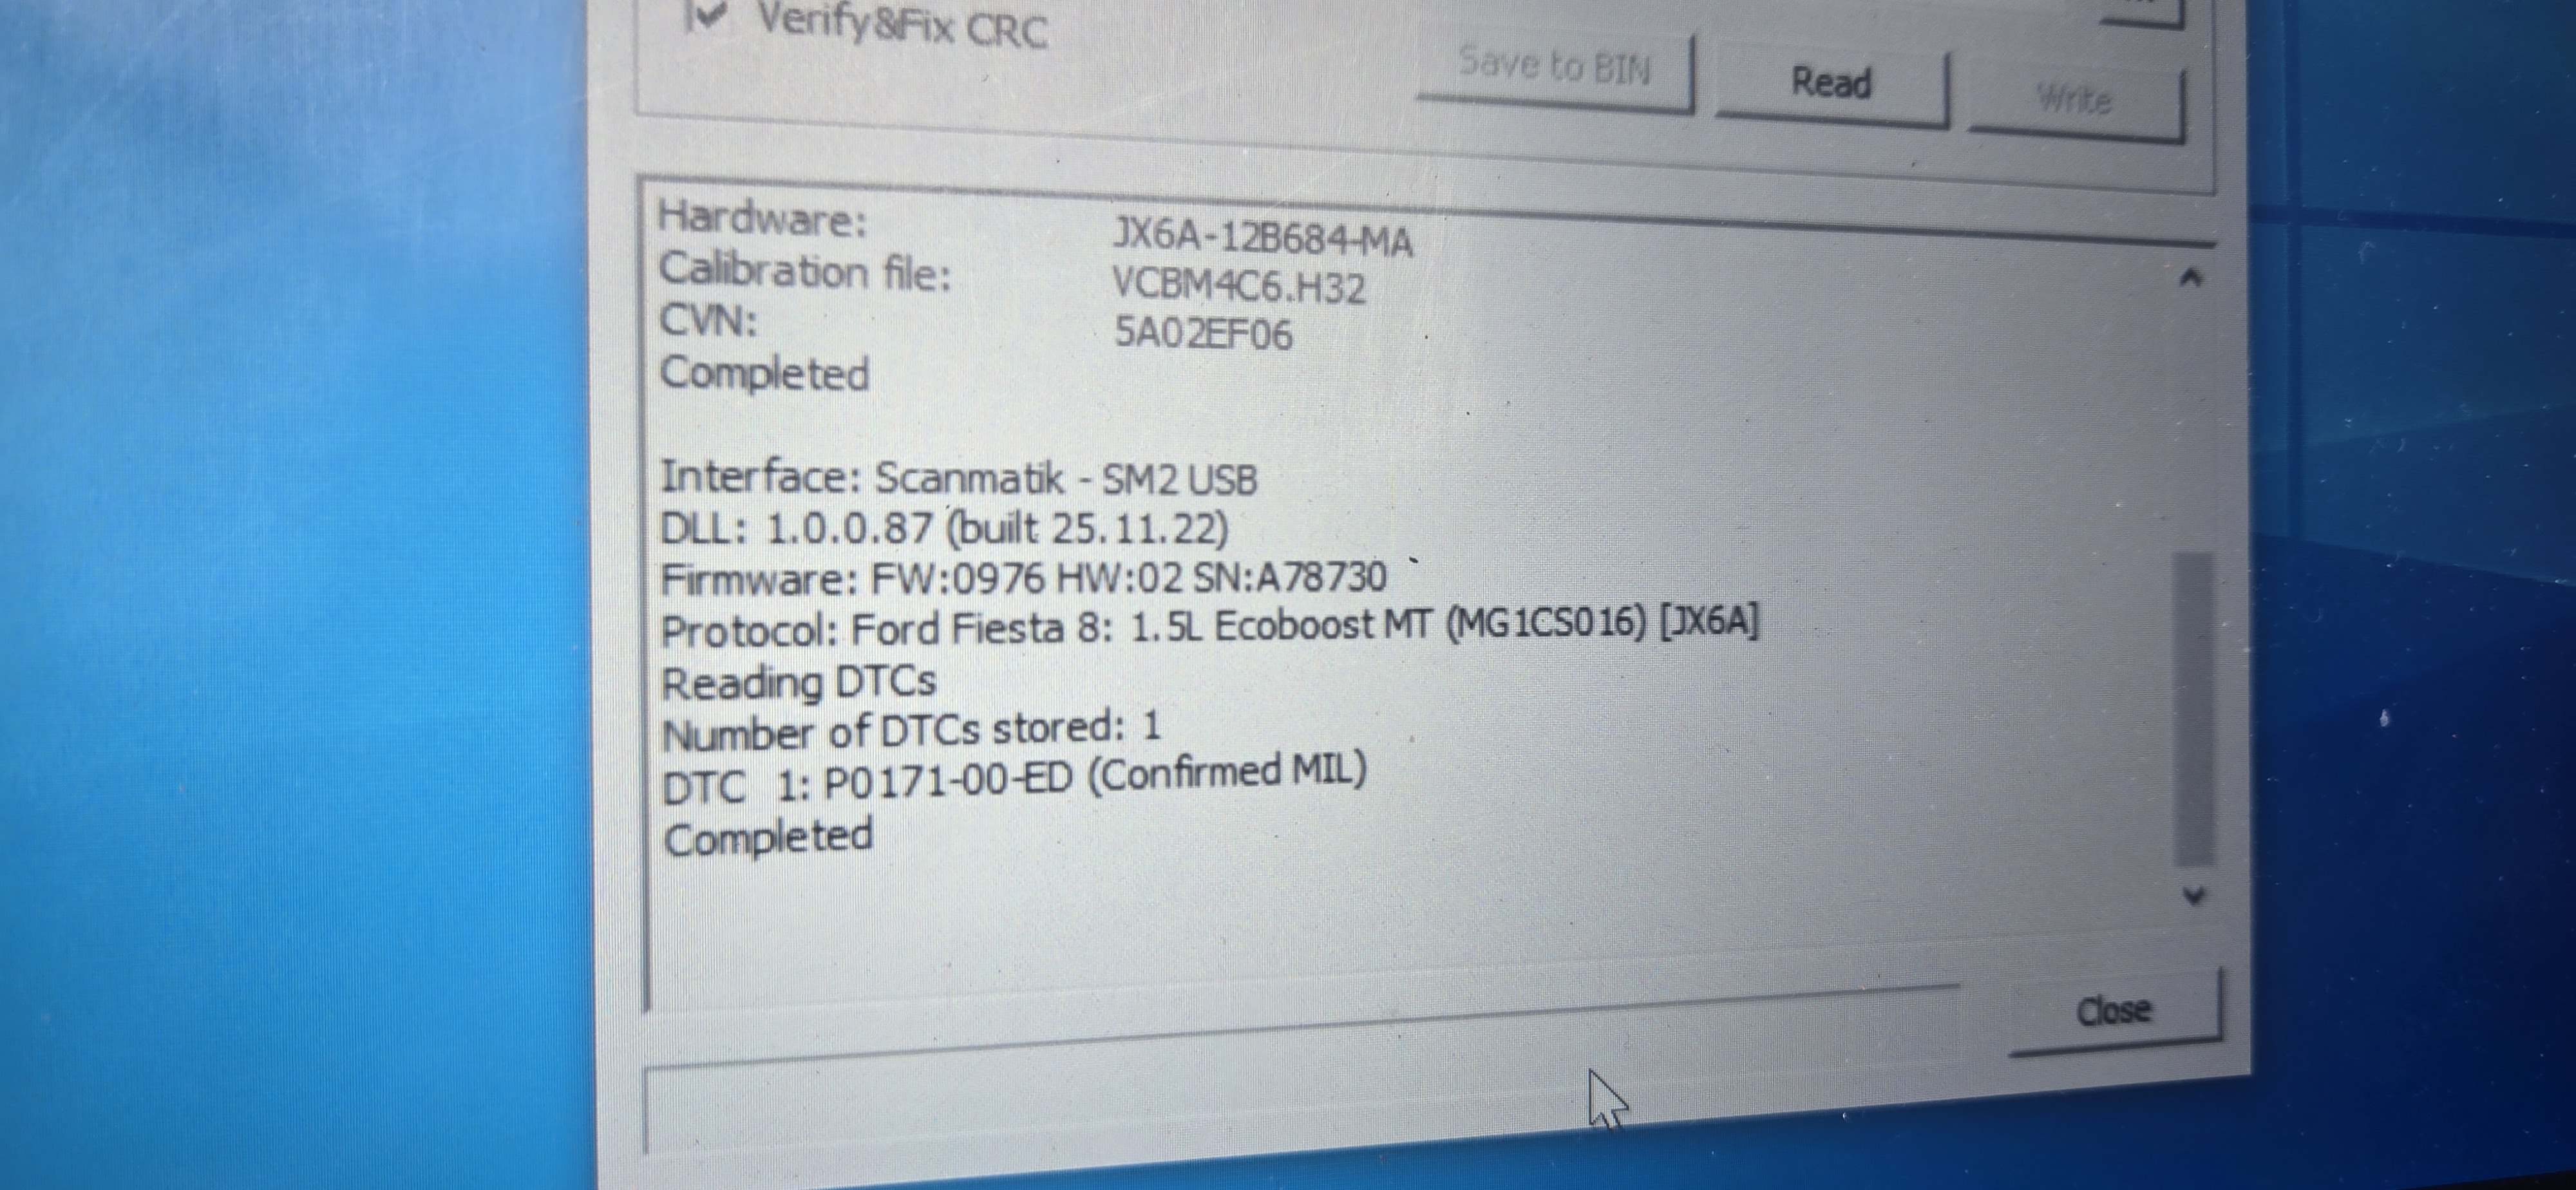Screen dimensions: 2576x1190
Task: Click the log scrollbar down arrow
Action: pos(2194,895)
